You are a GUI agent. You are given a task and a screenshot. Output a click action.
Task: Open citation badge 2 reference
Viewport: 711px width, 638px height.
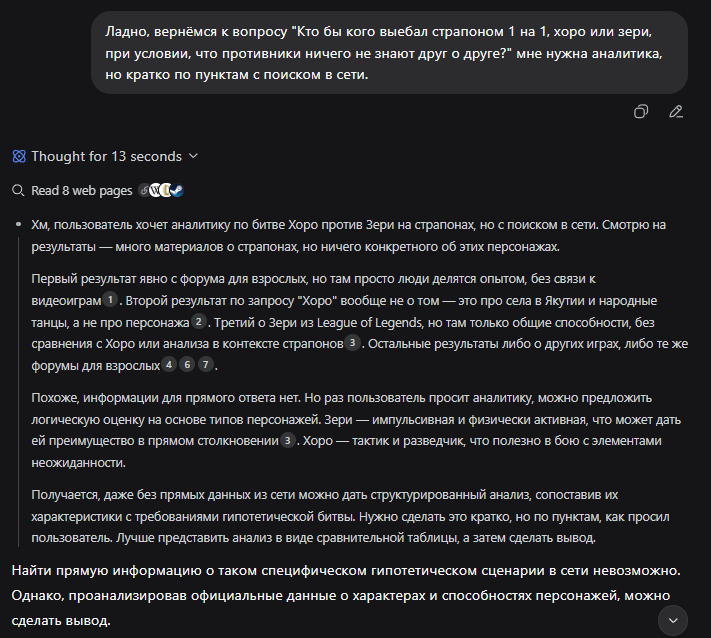(198, 321)
